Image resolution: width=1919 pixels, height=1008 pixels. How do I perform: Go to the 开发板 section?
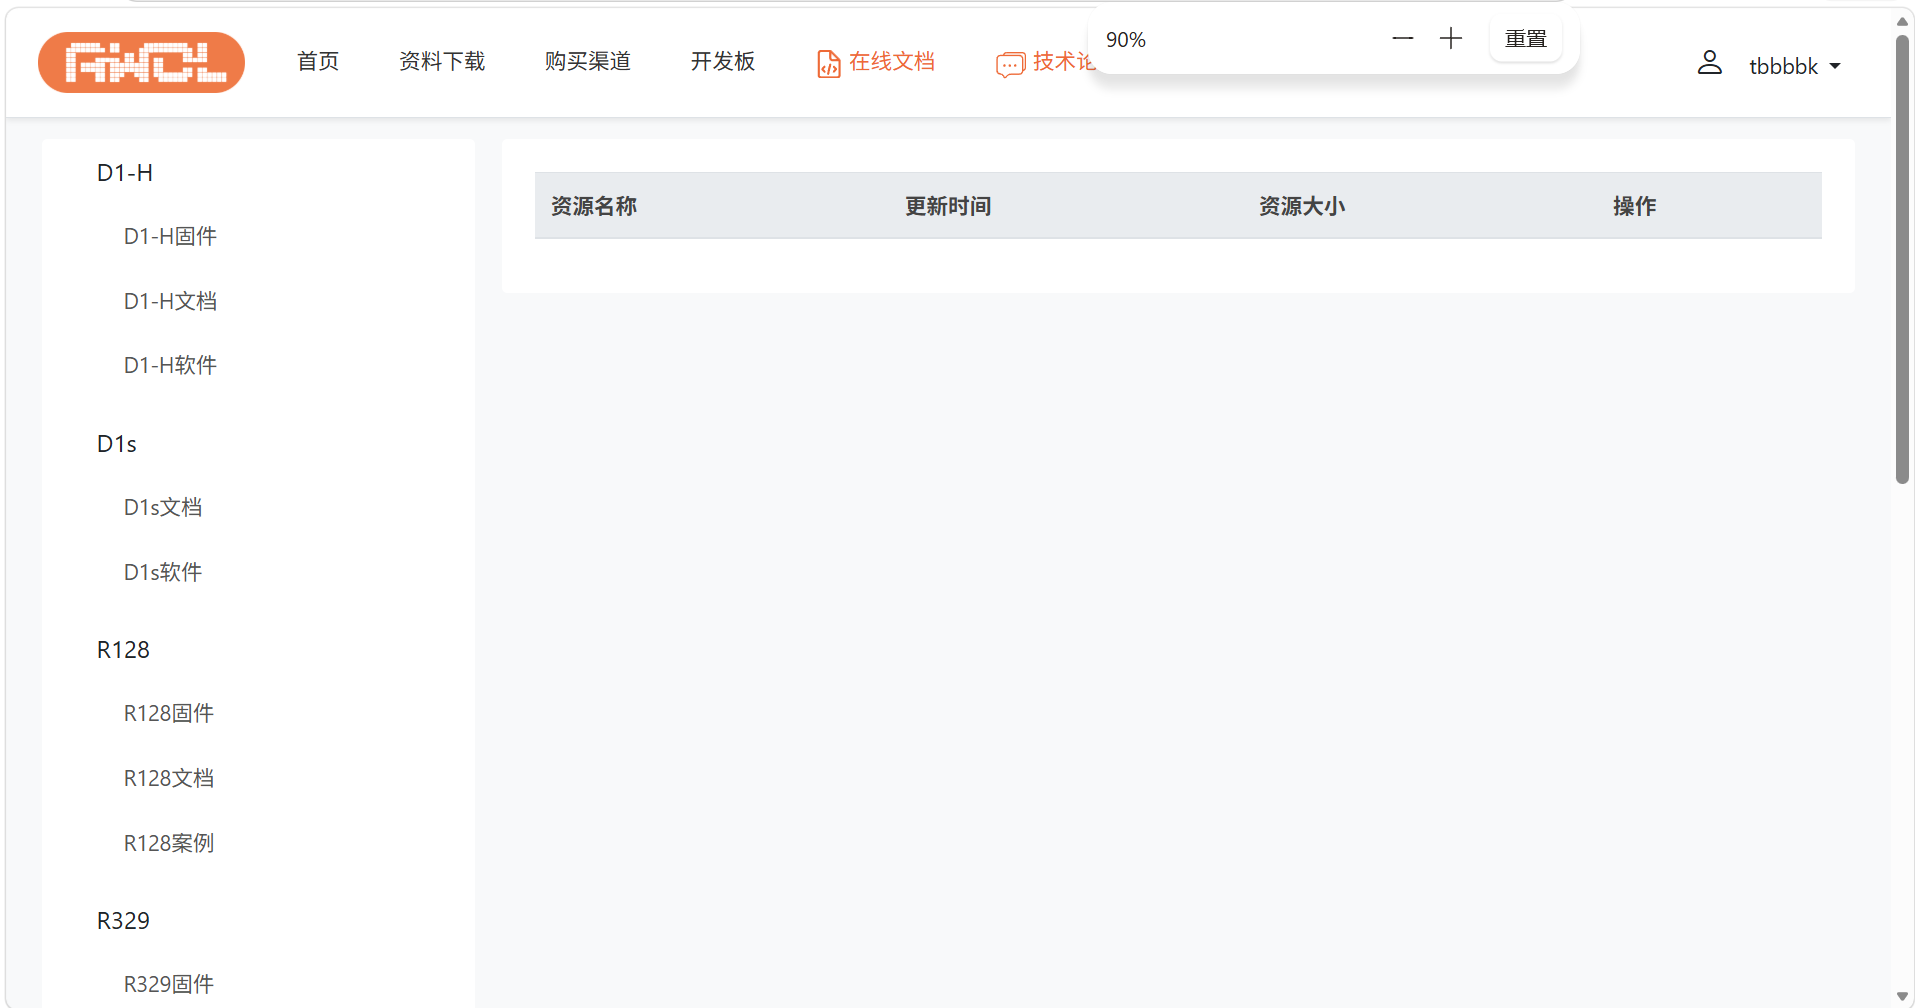(722, 61)
